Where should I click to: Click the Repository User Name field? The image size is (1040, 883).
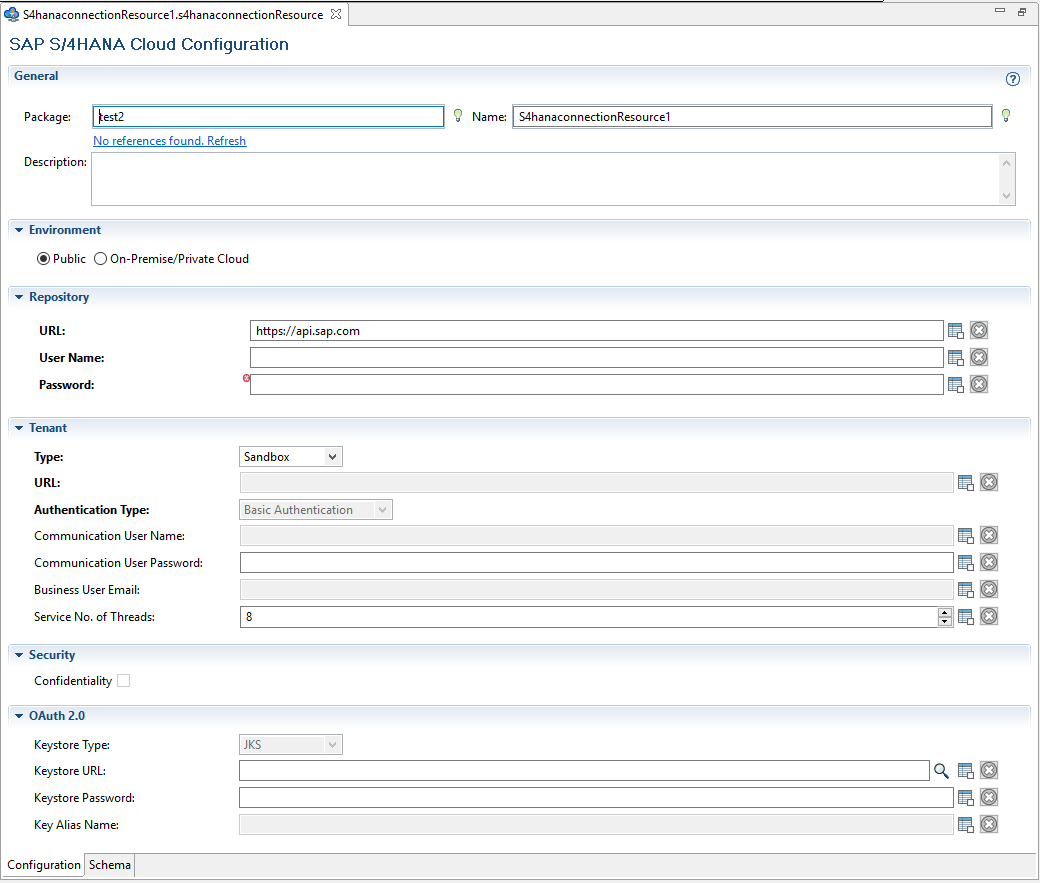[x=597, y=358]
